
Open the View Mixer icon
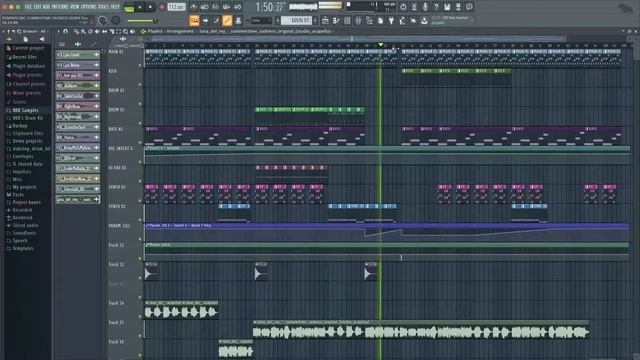click(x=358, y=20)
